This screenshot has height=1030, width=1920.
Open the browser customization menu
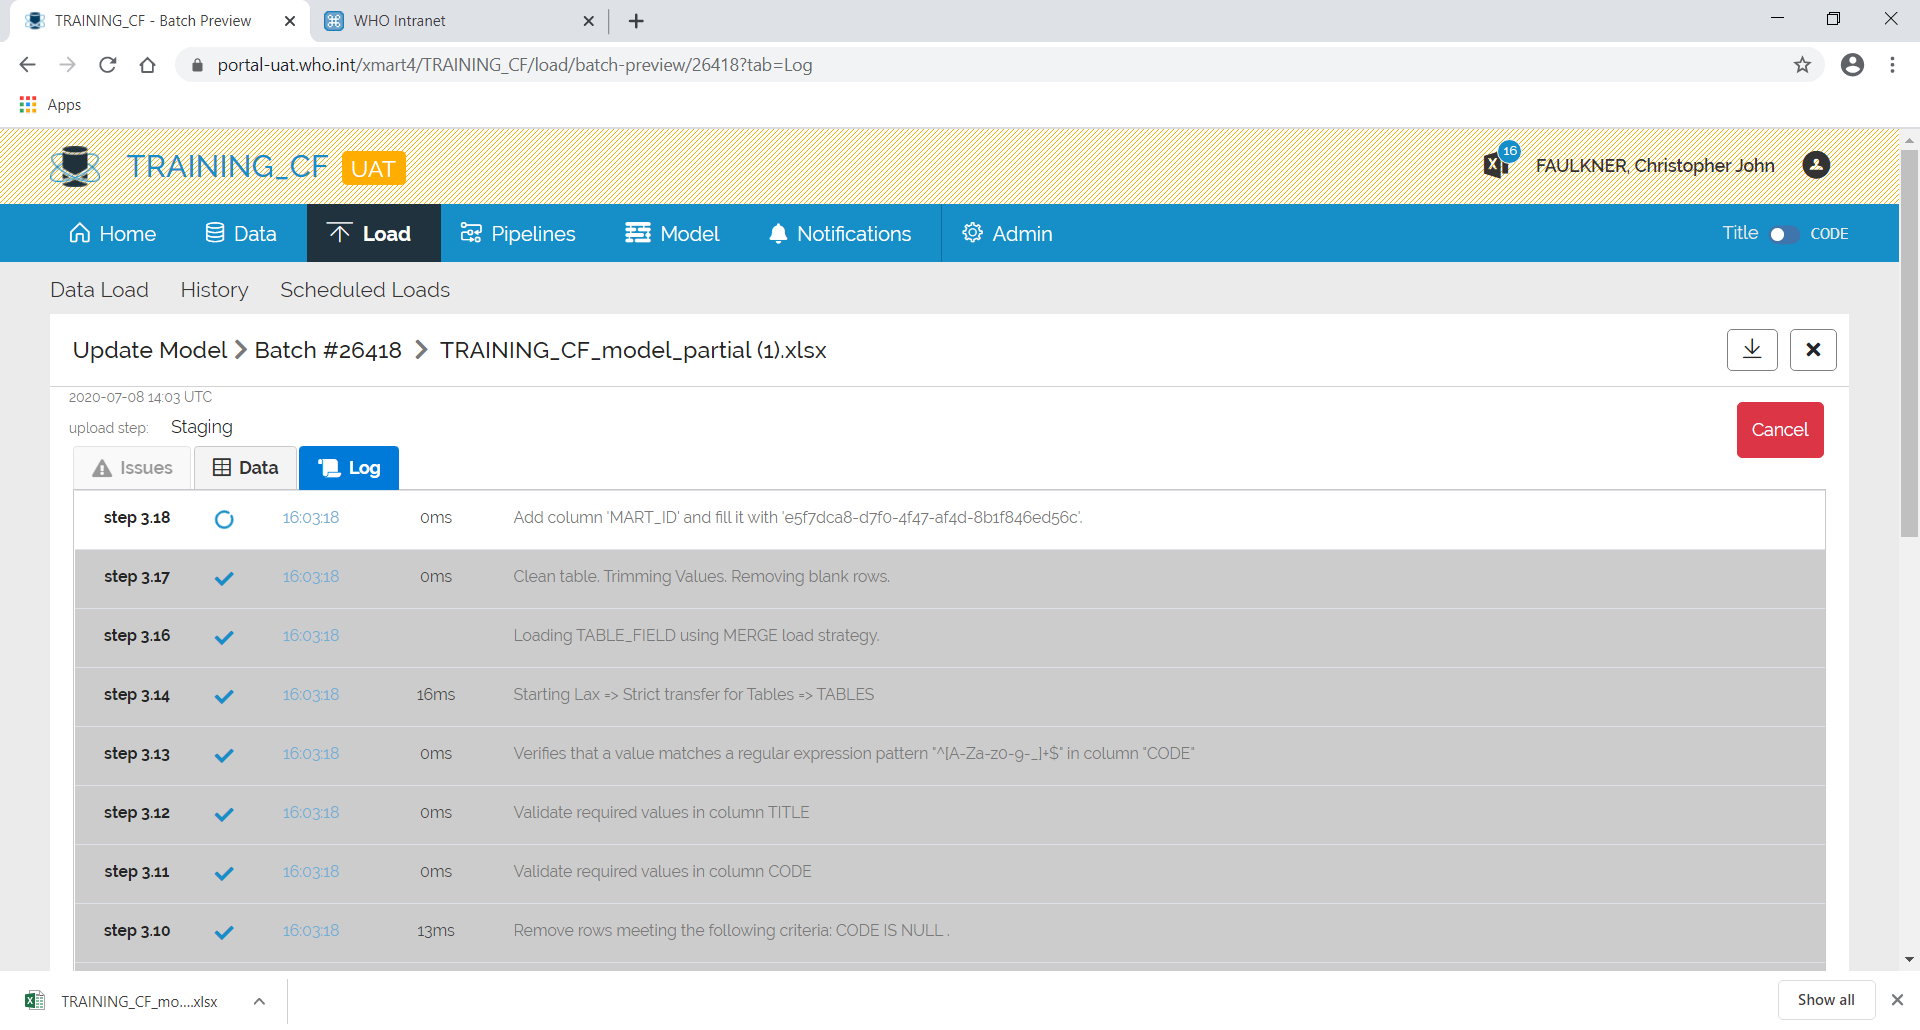point(1892,64)
